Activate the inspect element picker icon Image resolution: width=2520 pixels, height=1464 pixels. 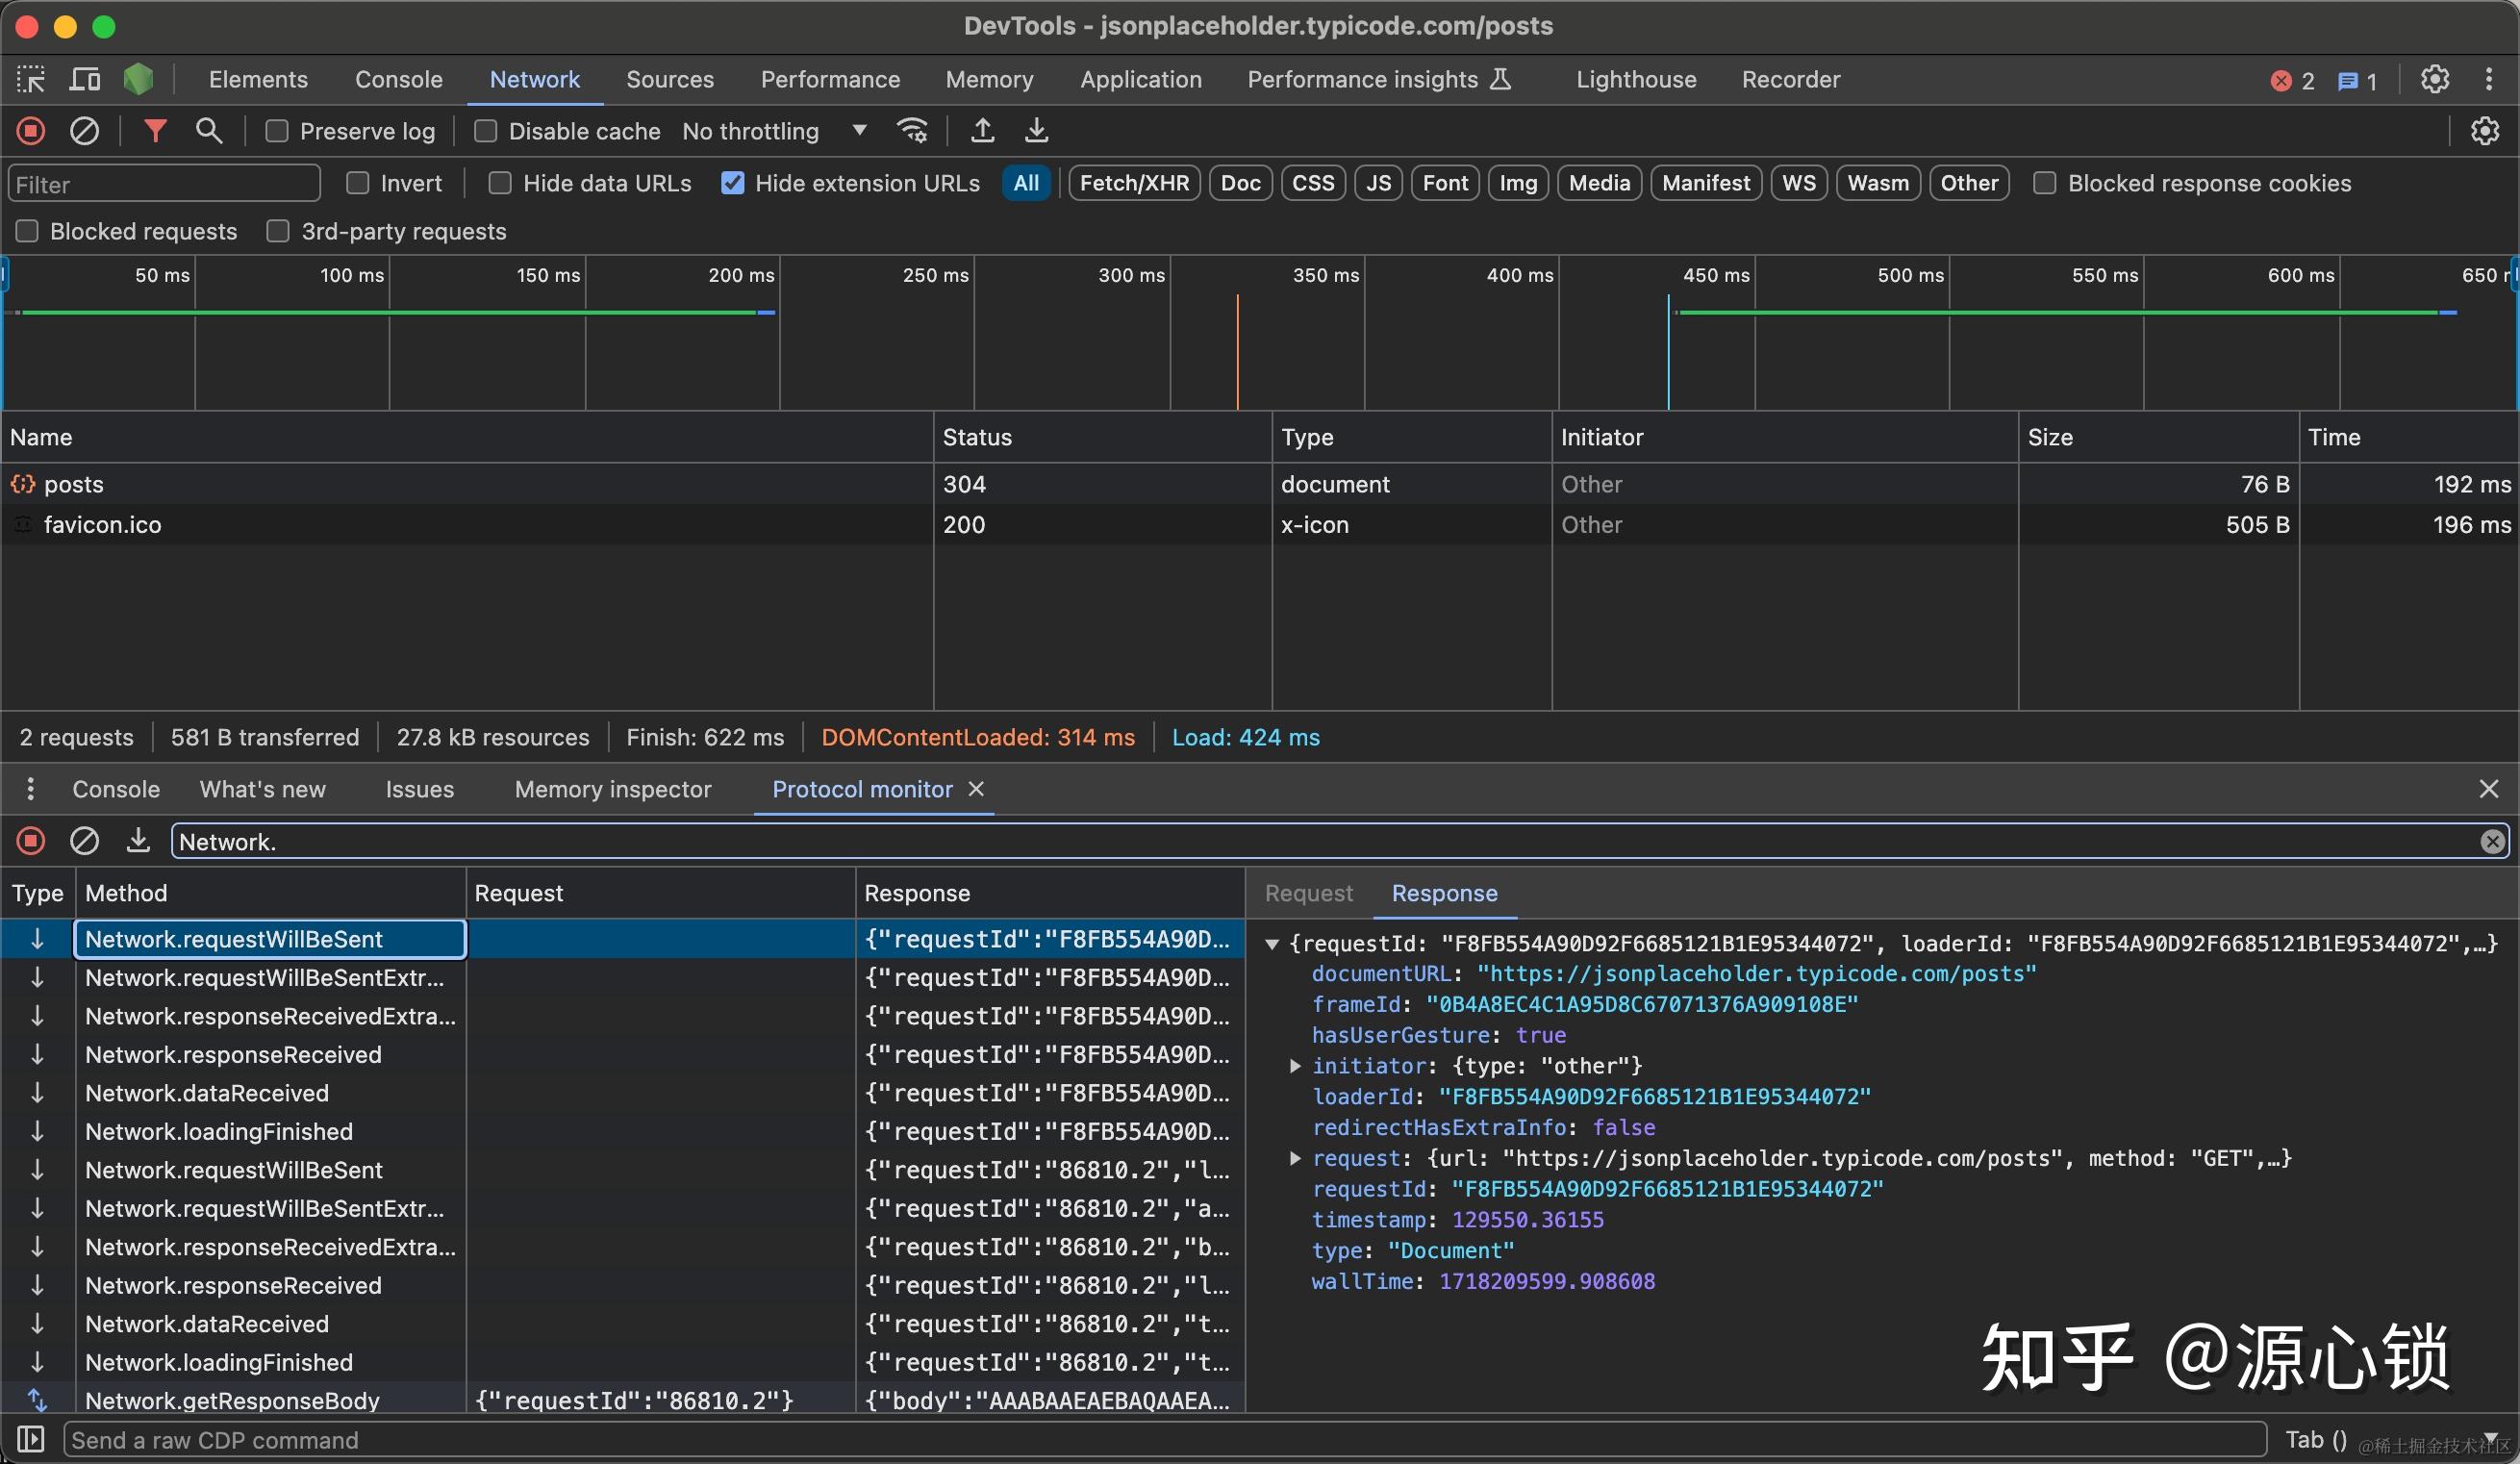point(31,79)
